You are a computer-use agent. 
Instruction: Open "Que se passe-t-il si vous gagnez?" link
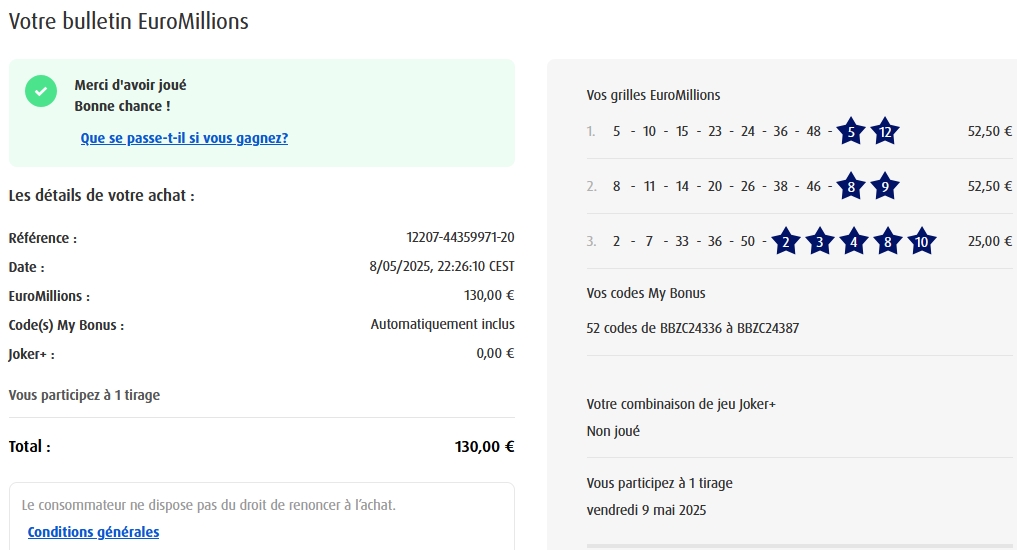point(184,138)
